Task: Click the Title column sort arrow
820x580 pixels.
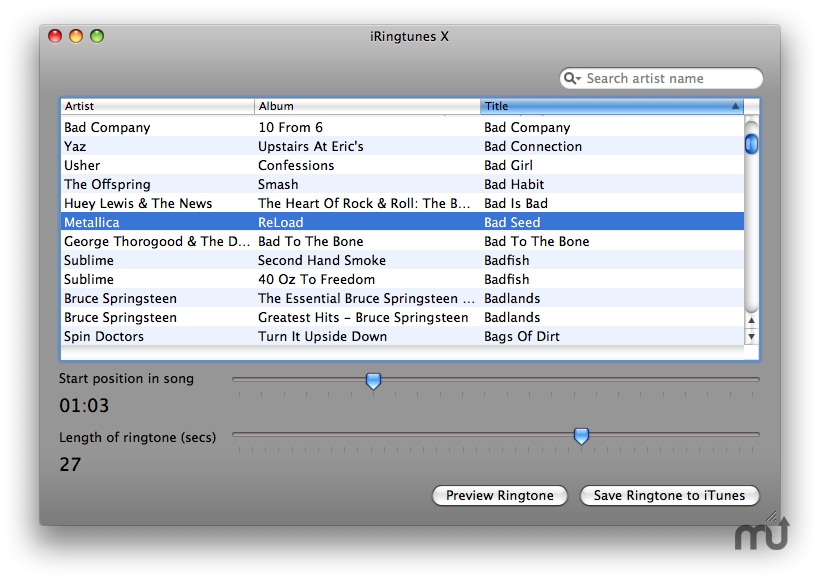Action: [736, 106]
